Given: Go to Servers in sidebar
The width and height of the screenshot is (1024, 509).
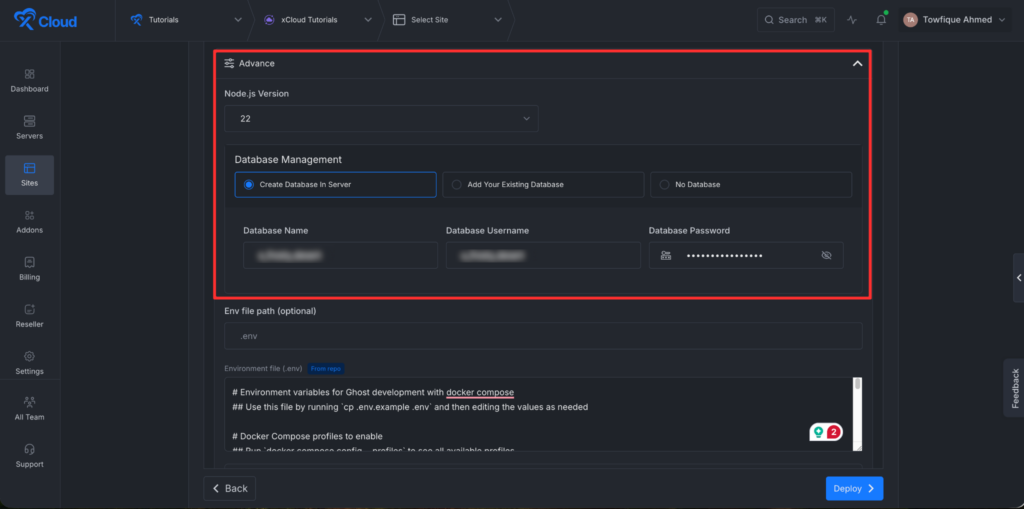Looking at the screenshot, I should [x=29, y=127].
